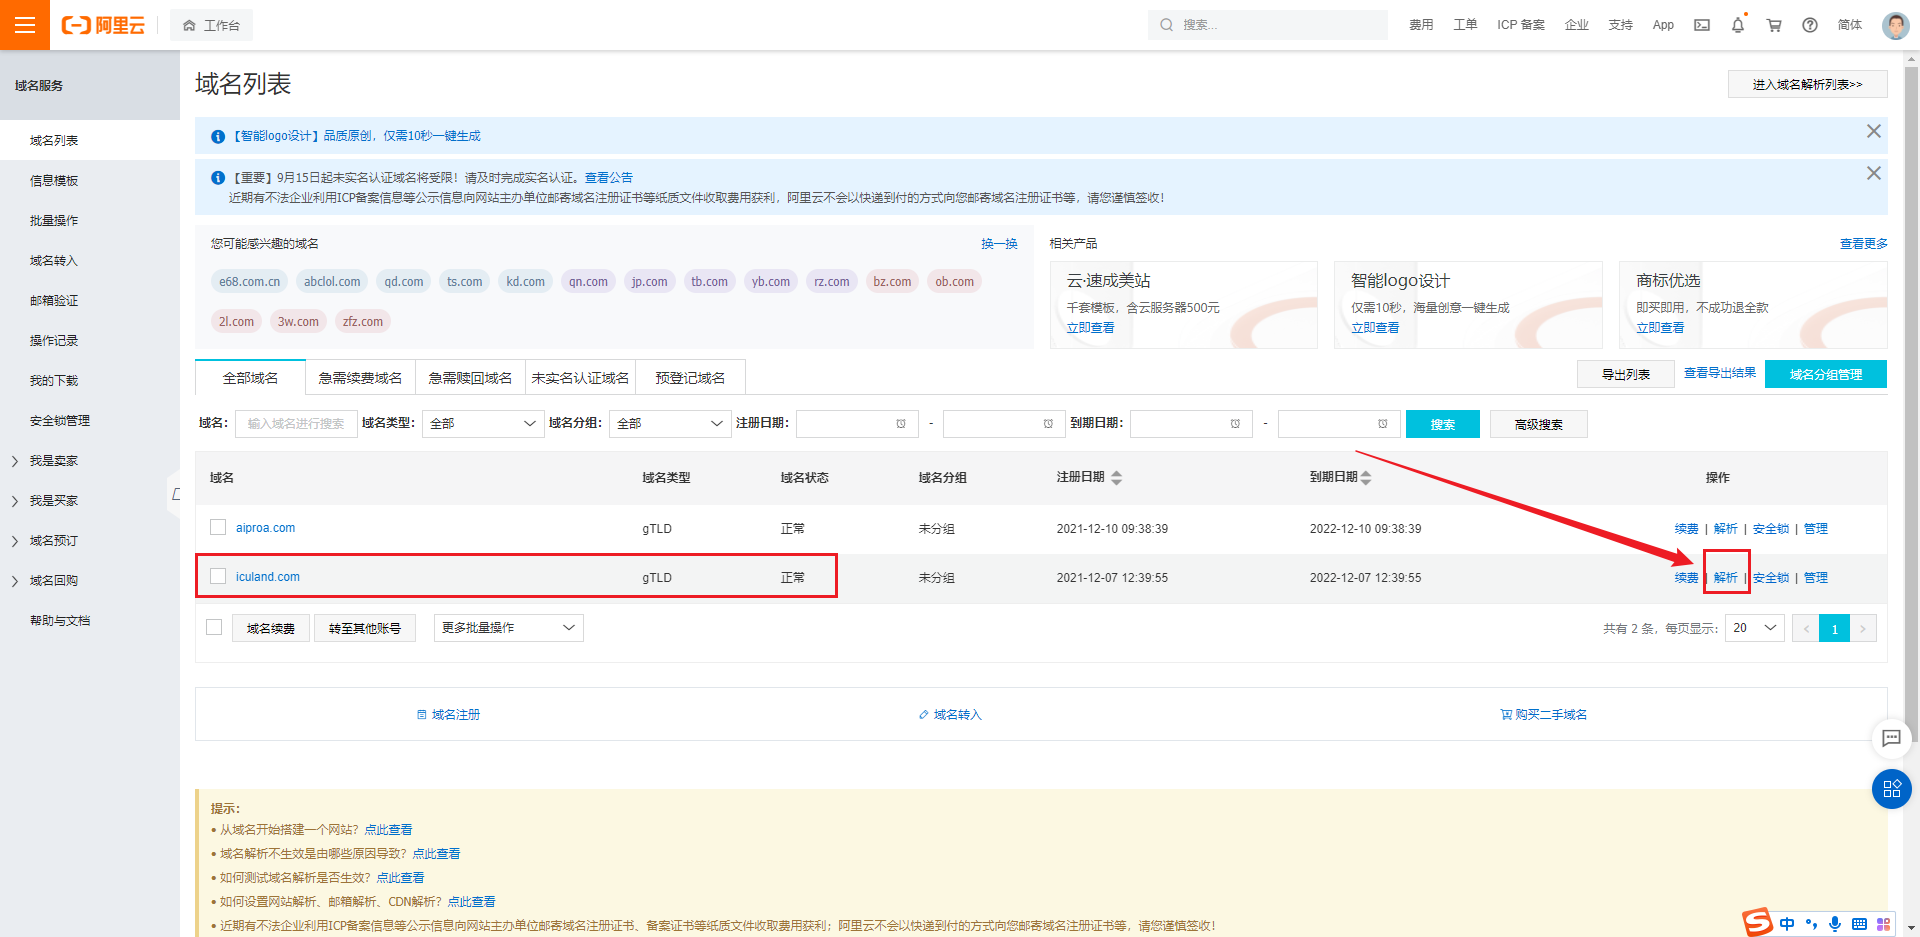
Task: Open the Cloud Shell terminal icon
Action: [x=1701, y=25]
